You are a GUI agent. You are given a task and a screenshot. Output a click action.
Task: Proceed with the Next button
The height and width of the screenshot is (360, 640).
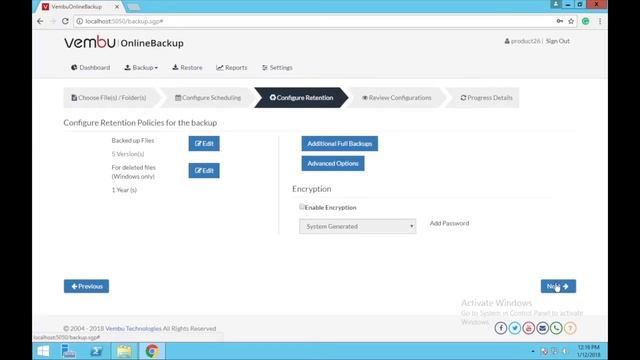558,286
